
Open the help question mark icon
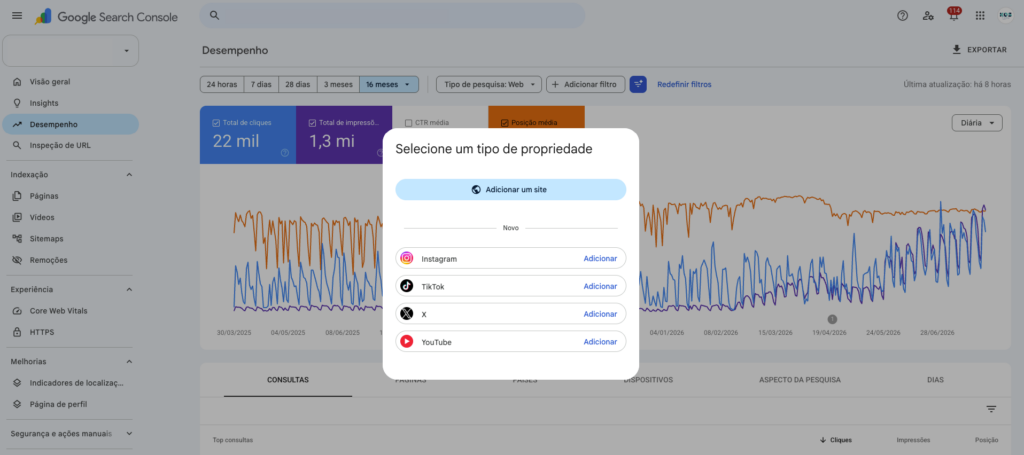tap(903, 16)
